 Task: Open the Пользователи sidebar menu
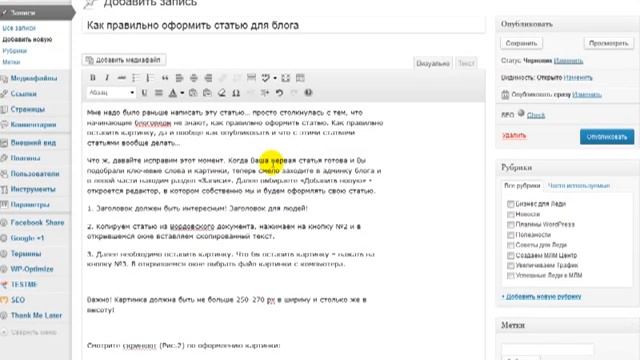(35, 173)
